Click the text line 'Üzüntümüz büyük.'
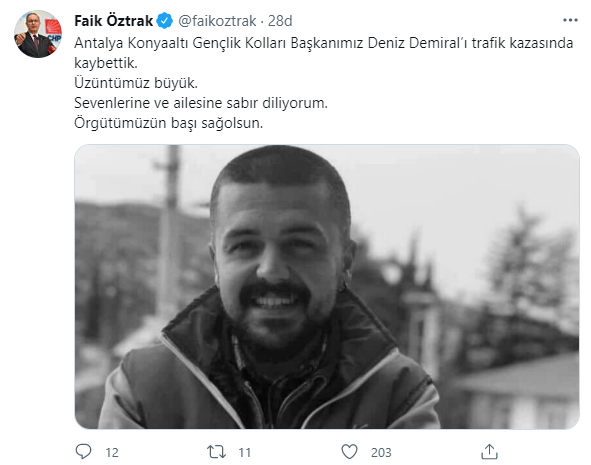591x465 pixels. pyautogui.click(x=136, y=83)
